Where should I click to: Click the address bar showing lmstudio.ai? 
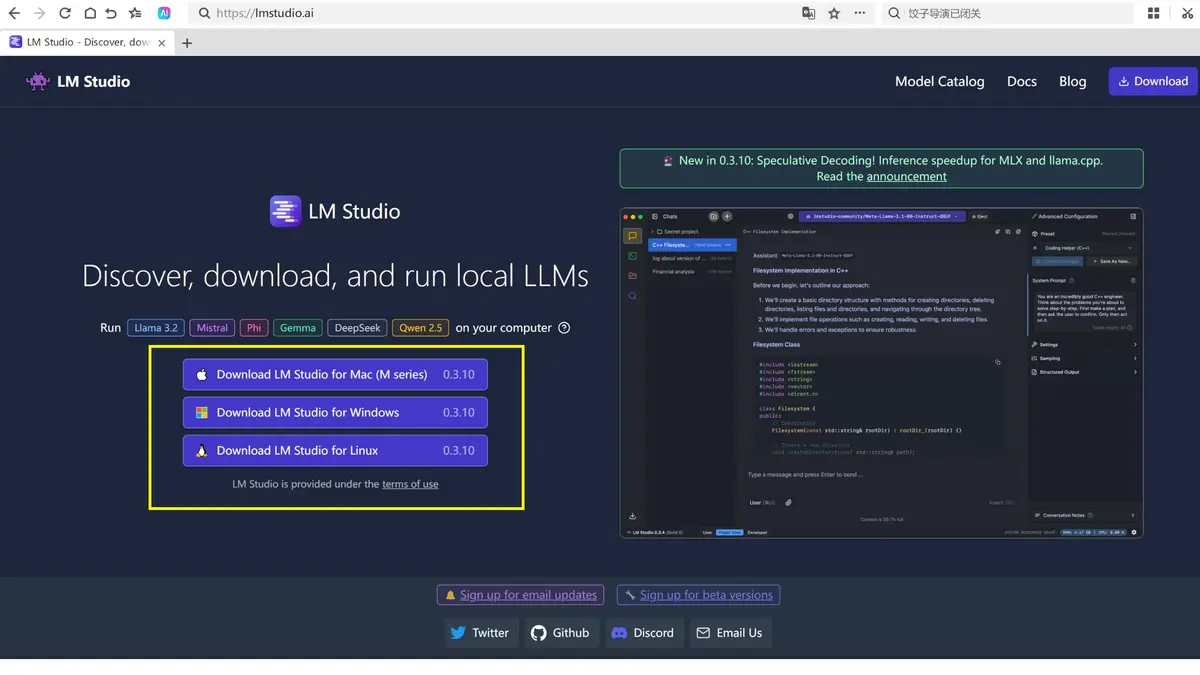[495, 14]
